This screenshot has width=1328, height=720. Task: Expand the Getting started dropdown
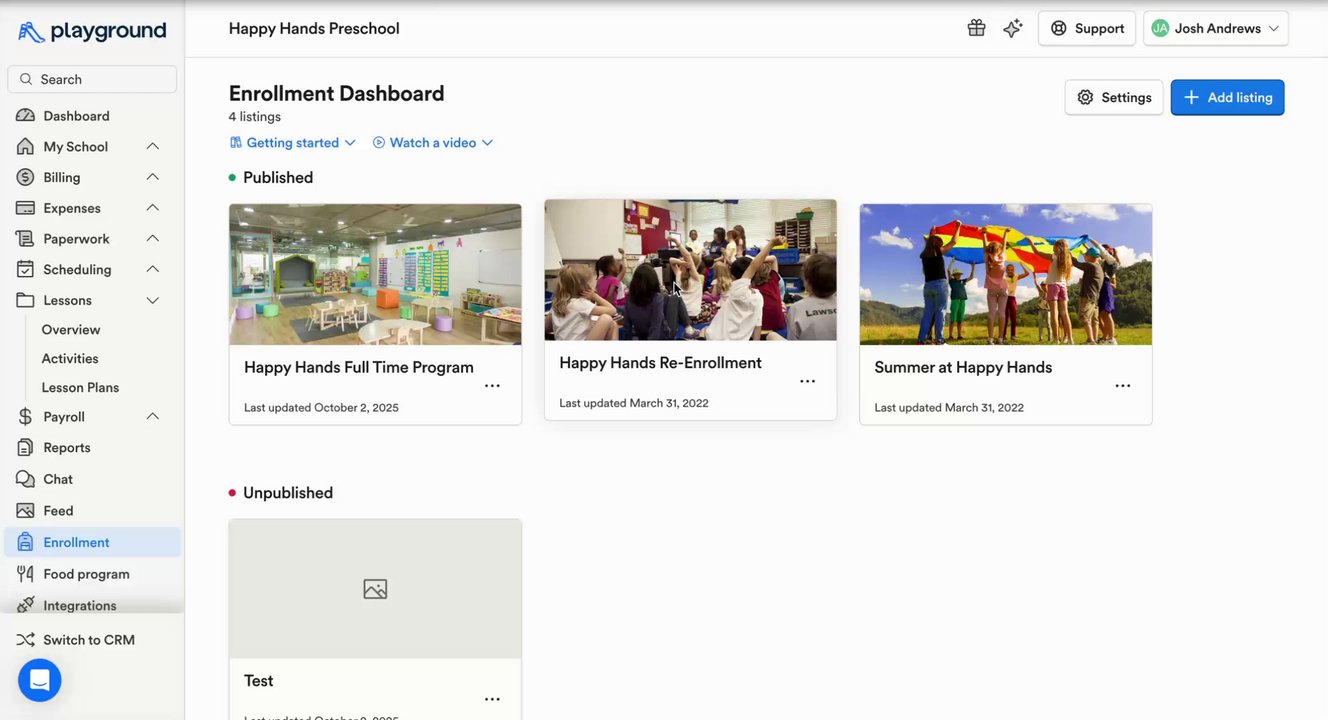click(293, 143)
